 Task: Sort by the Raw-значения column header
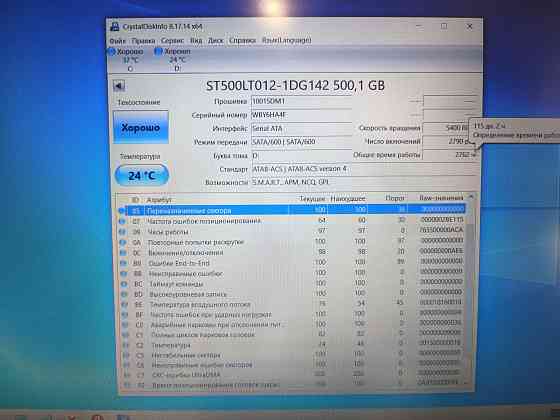click(441, 198)
